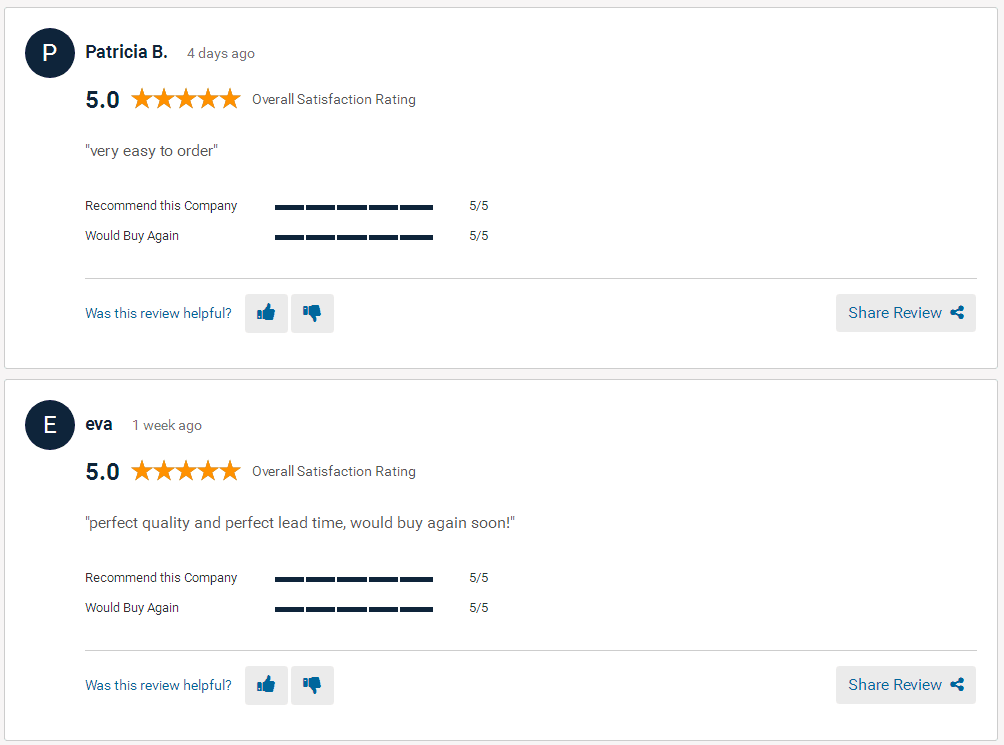
Task: Click Would Buy Again bar in Patricia's review
Action: click(x=354, y=237)
